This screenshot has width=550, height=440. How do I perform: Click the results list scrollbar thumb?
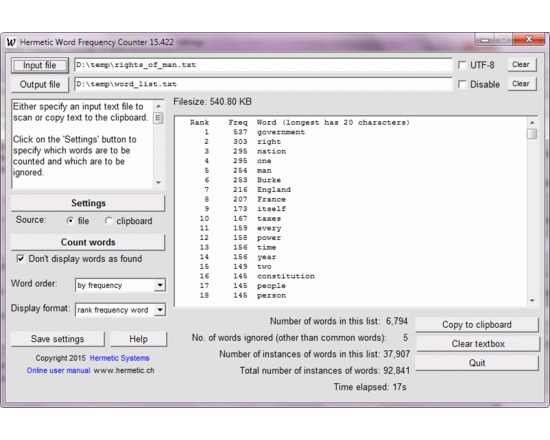tap(532, 134)
